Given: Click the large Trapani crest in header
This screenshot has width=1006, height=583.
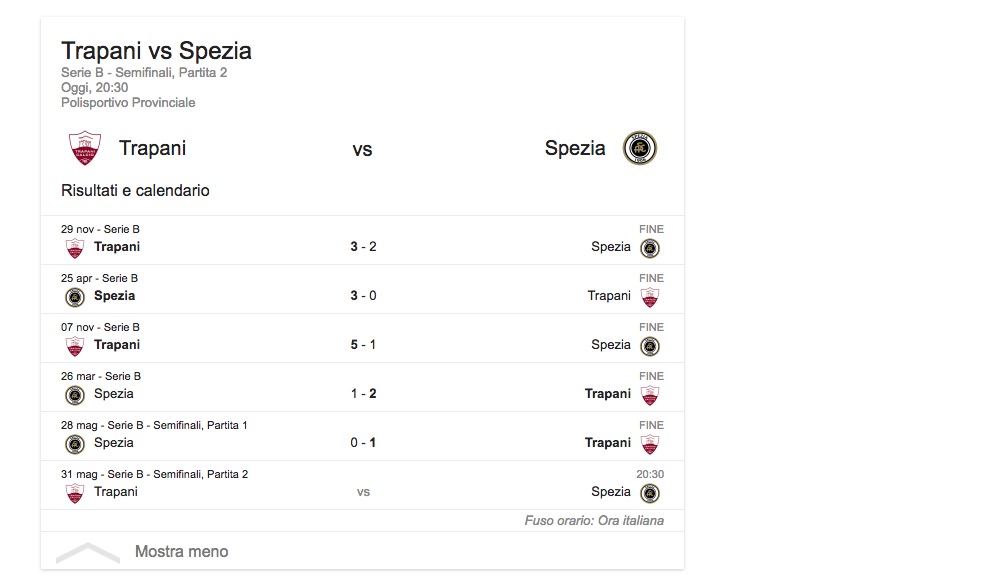Looking at the screenshot, I should pos(85,149).
